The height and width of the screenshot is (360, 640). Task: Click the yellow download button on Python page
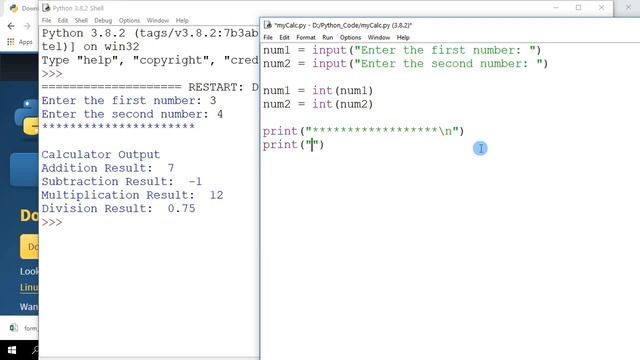coord(29,247)
